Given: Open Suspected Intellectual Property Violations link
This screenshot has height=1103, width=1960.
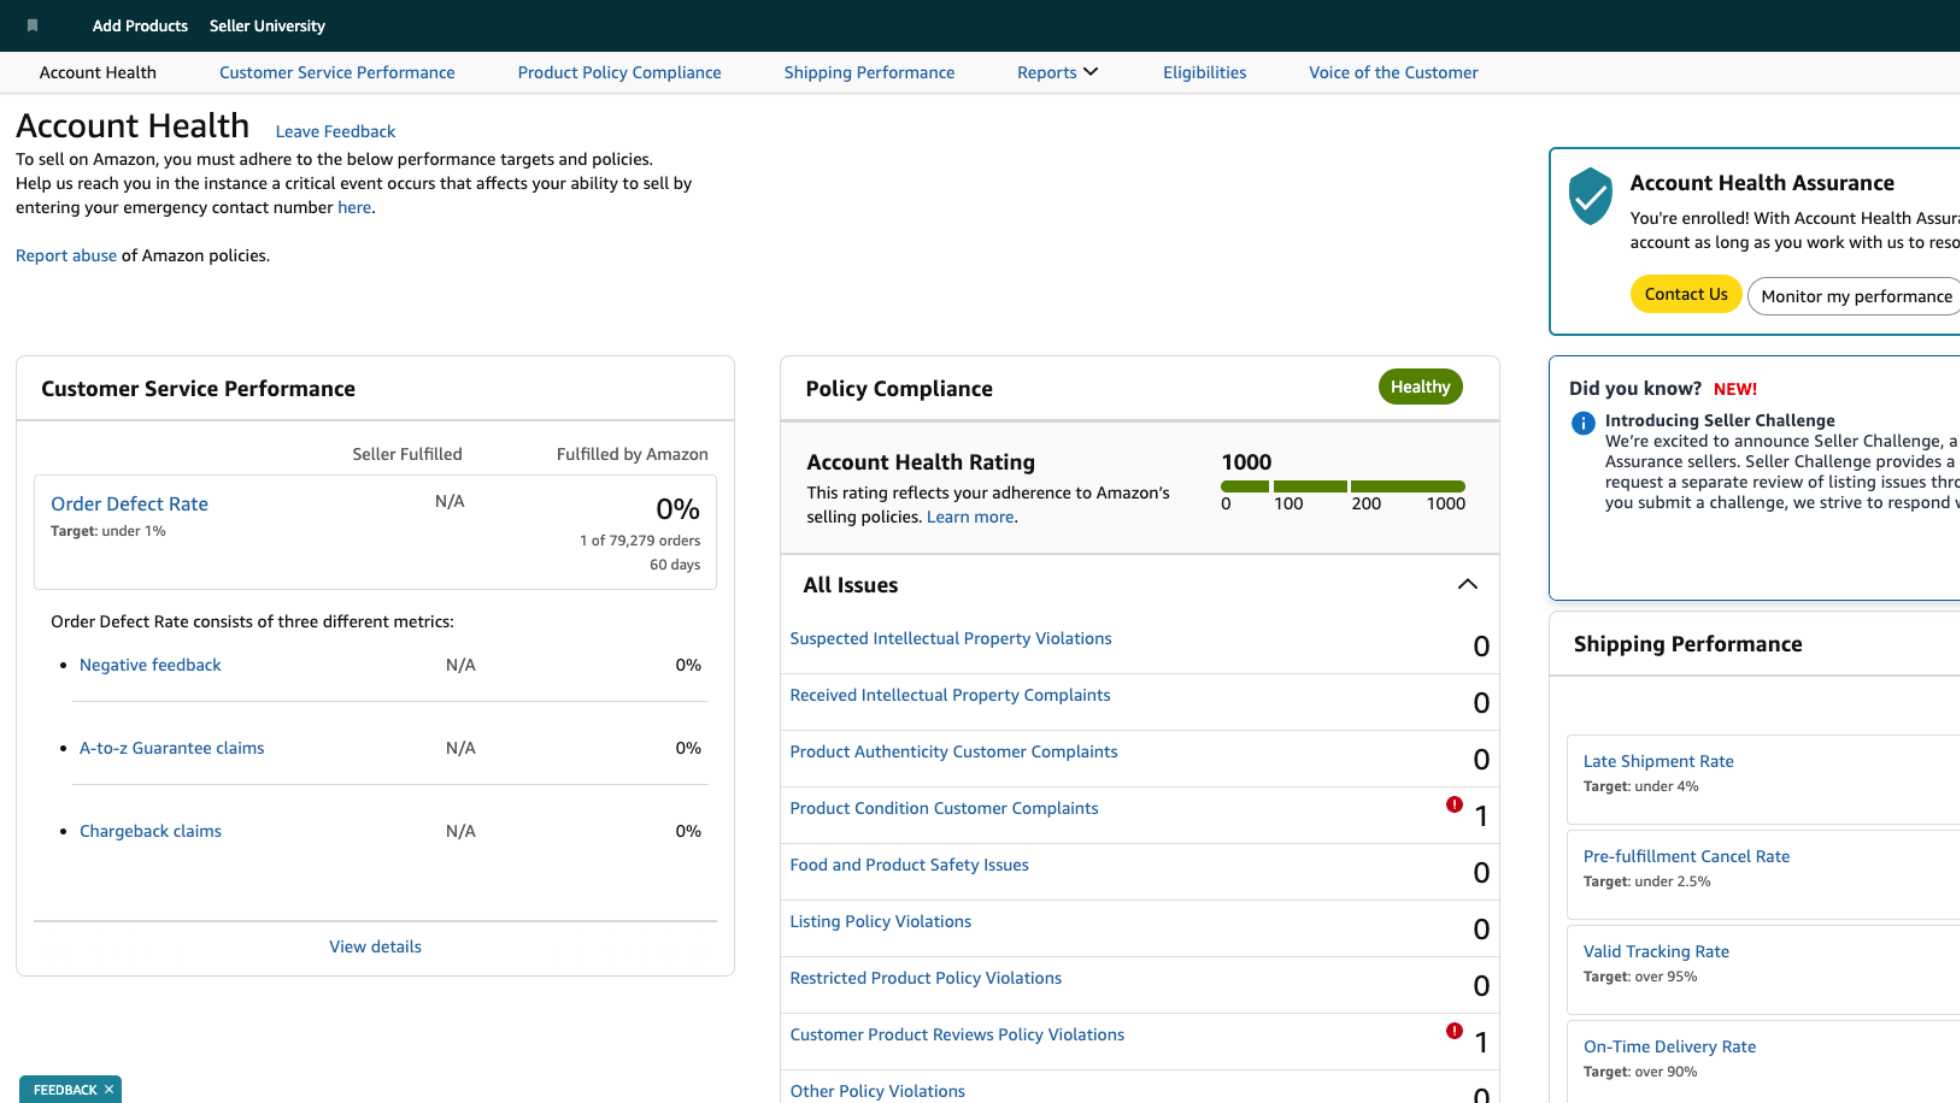Looking at the screenshot, I should [x=950, y=638].
